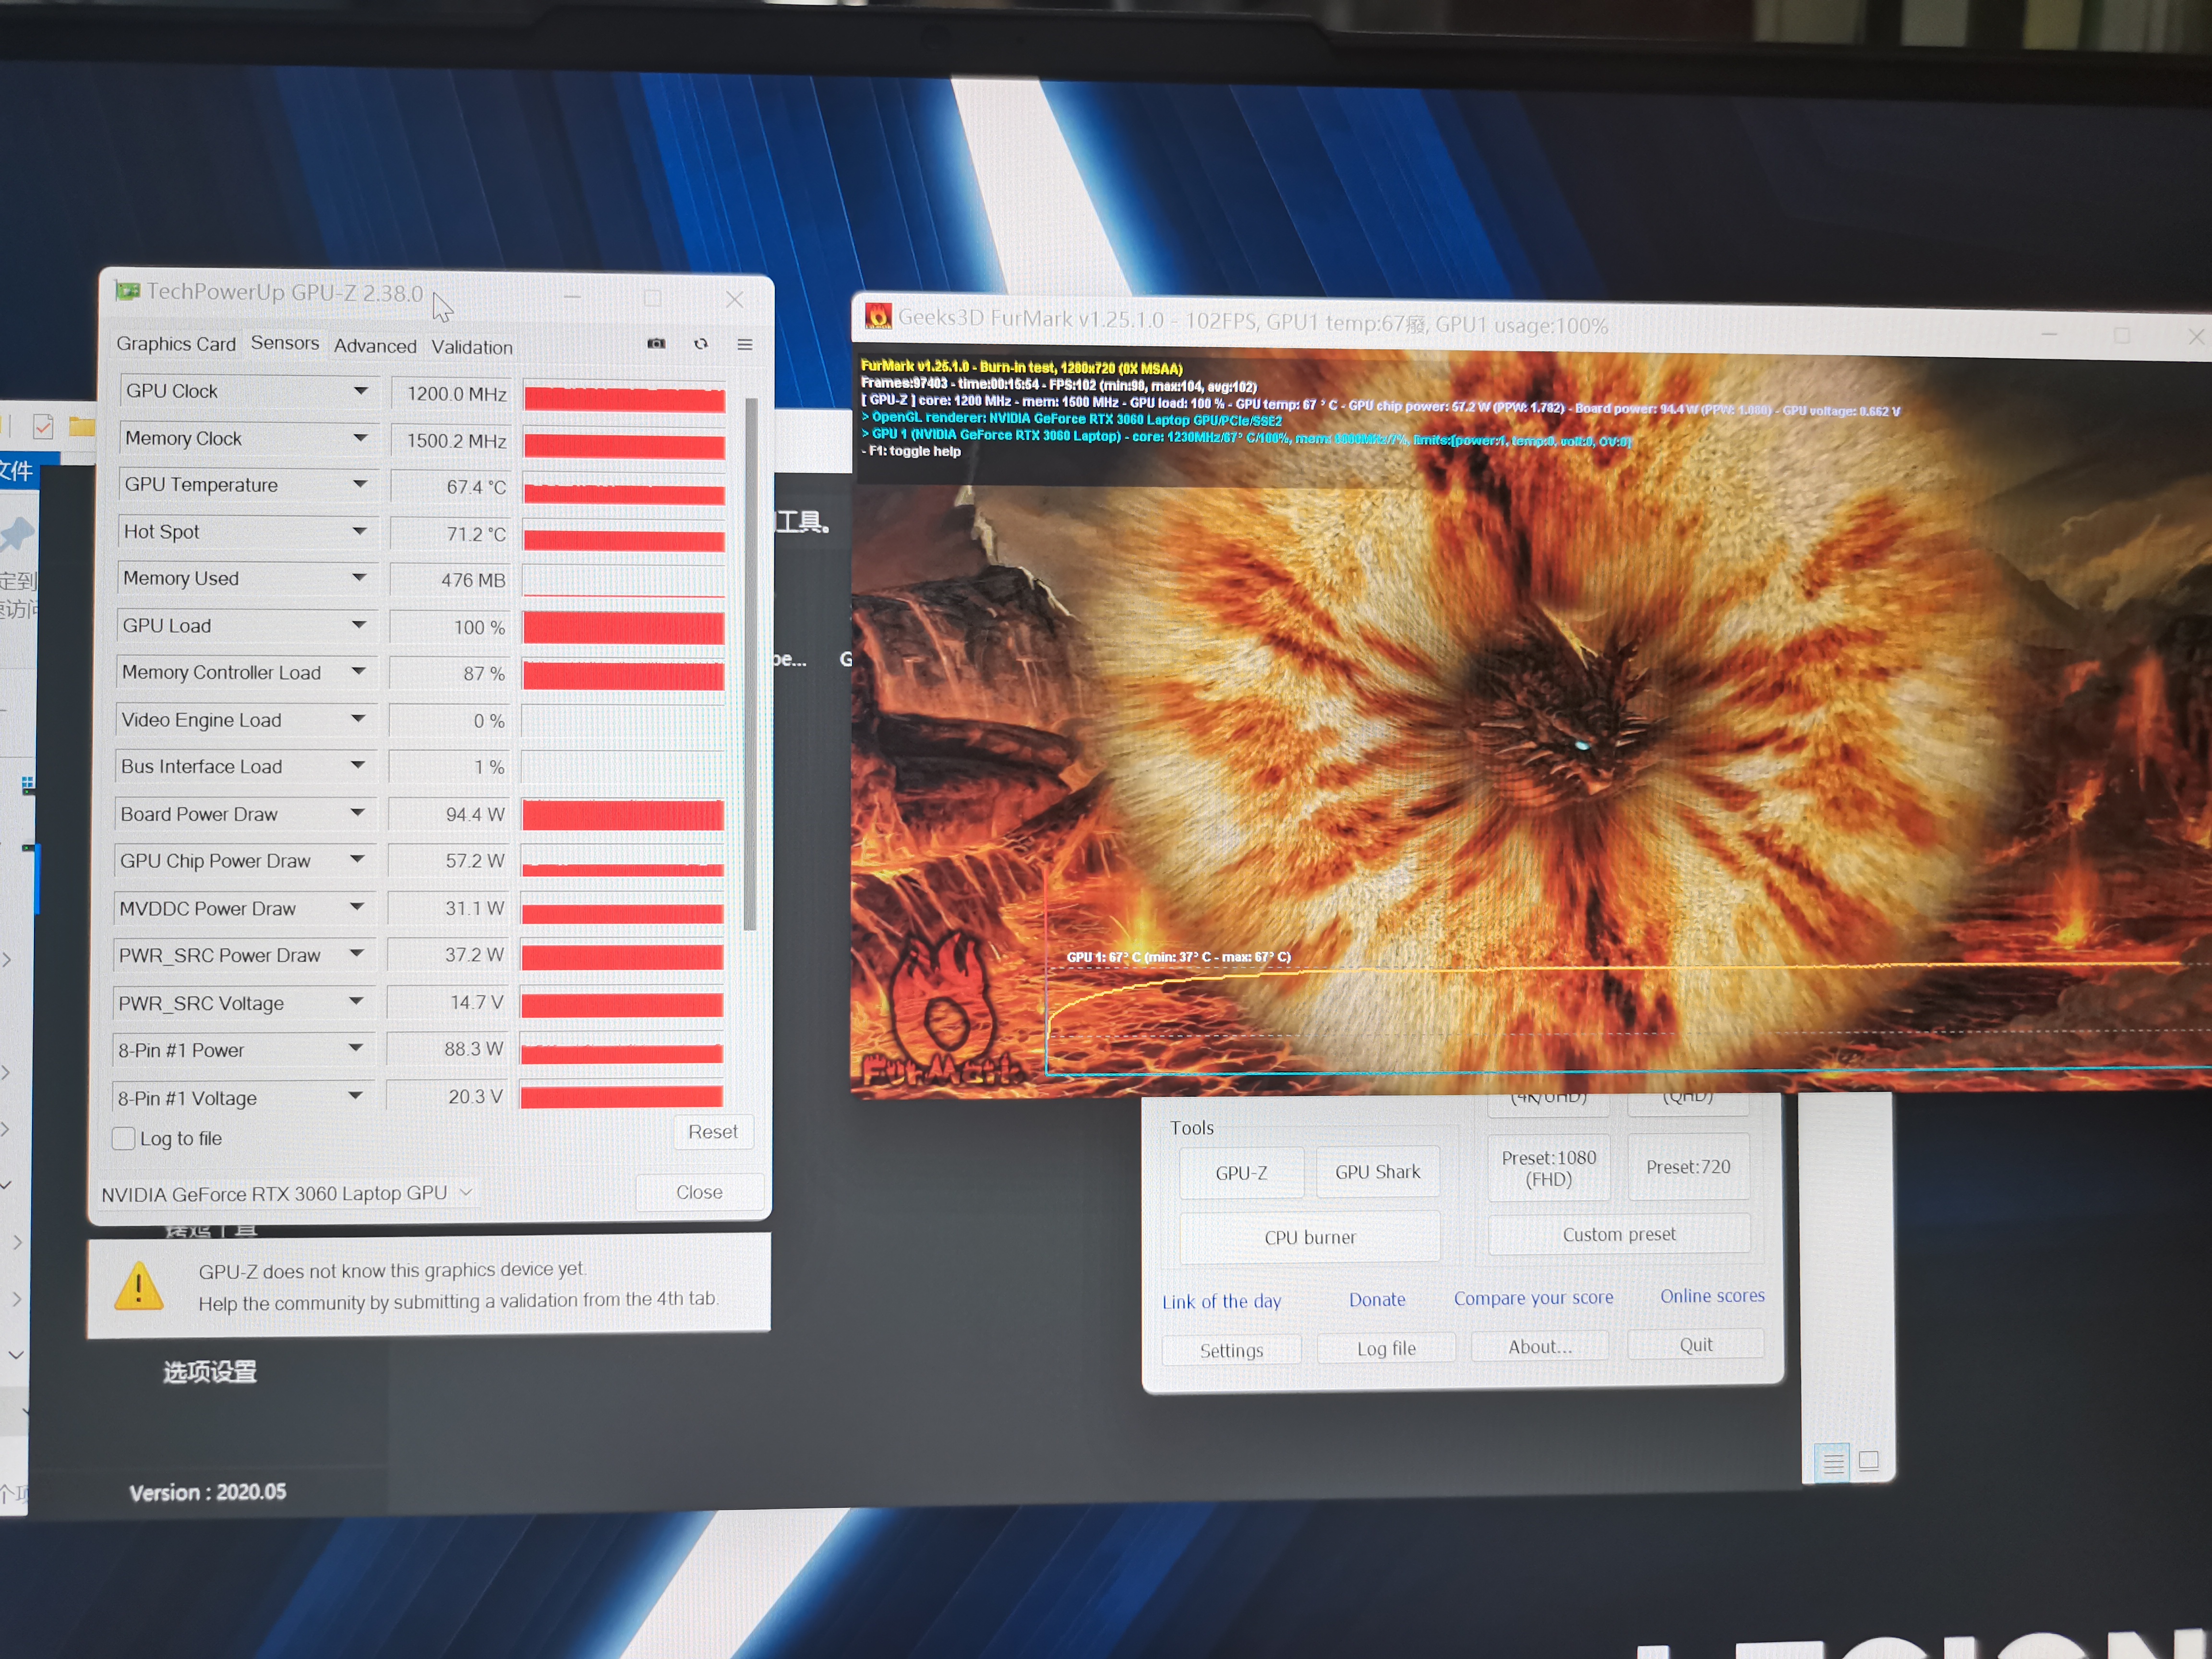Click the CPU burner button

click(1310, 1237)
